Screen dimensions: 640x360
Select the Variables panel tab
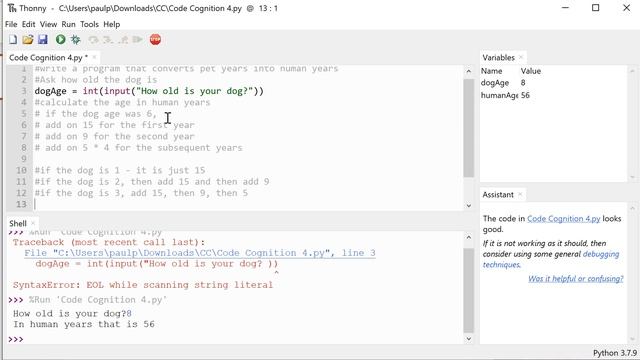coord(498,58)
